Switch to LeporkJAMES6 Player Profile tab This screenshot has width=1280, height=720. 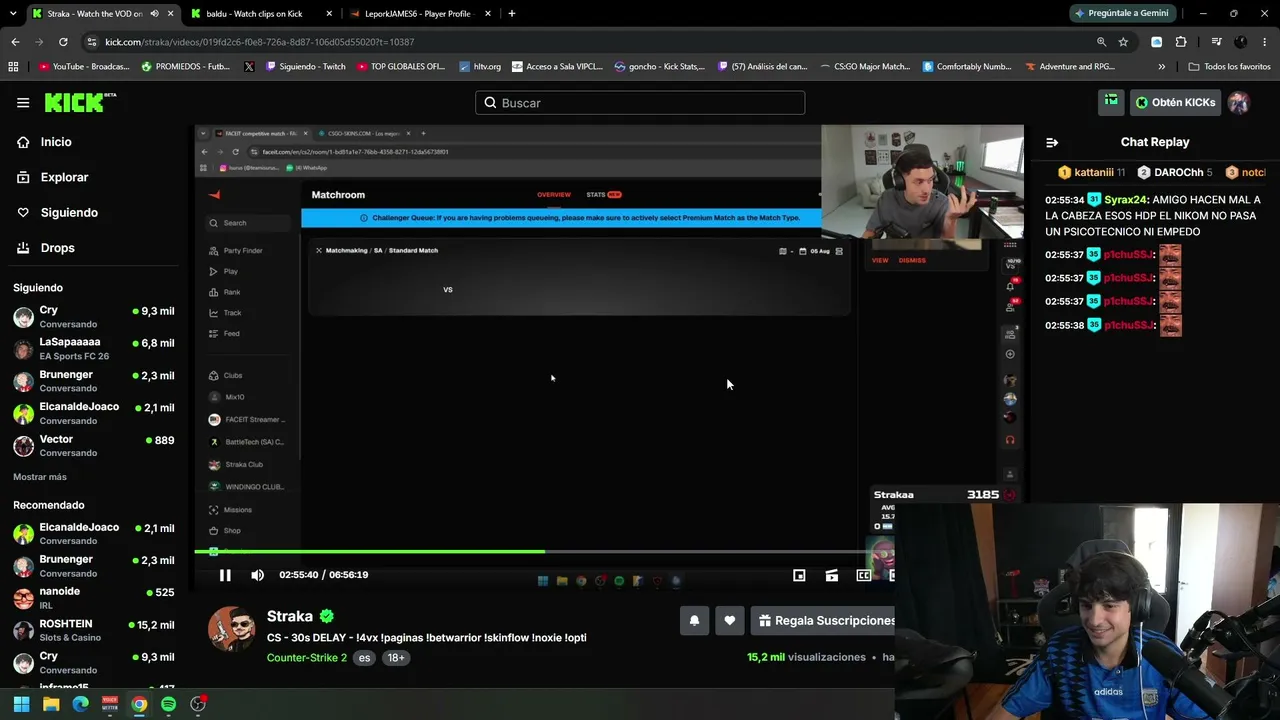[x=418, y=14]
